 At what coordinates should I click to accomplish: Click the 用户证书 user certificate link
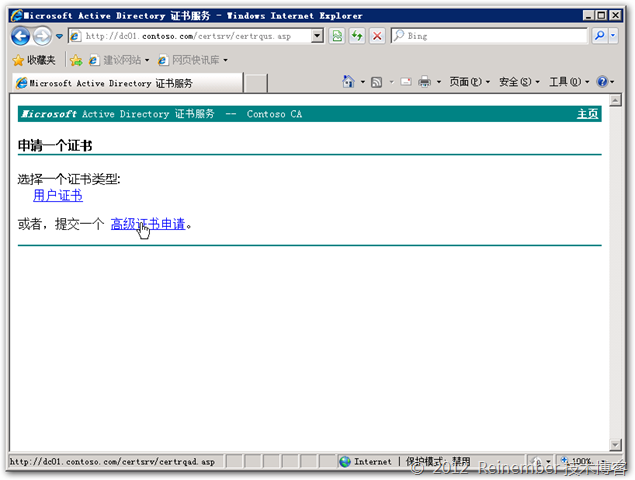point(58,196)
